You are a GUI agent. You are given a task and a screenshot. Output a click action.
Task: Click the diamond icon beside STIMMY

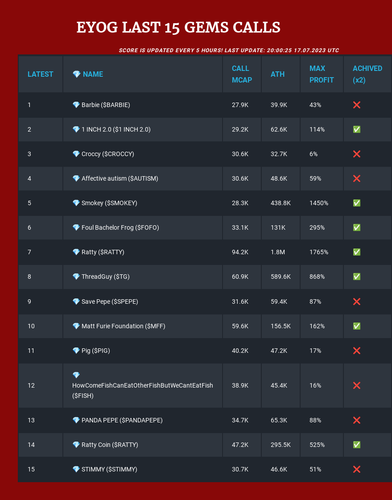coord(76,469)
